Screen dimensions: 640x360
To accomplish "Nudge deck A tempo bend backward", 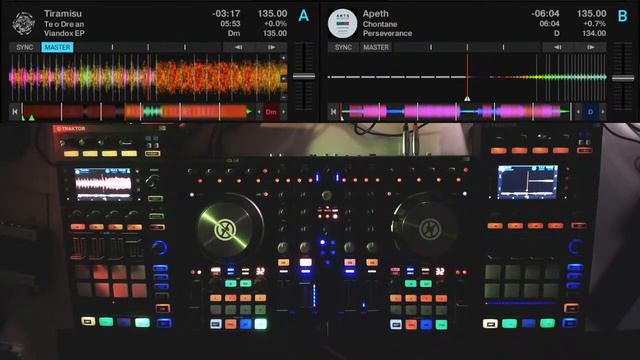I will pyautogui.click(x=239, y=47).
